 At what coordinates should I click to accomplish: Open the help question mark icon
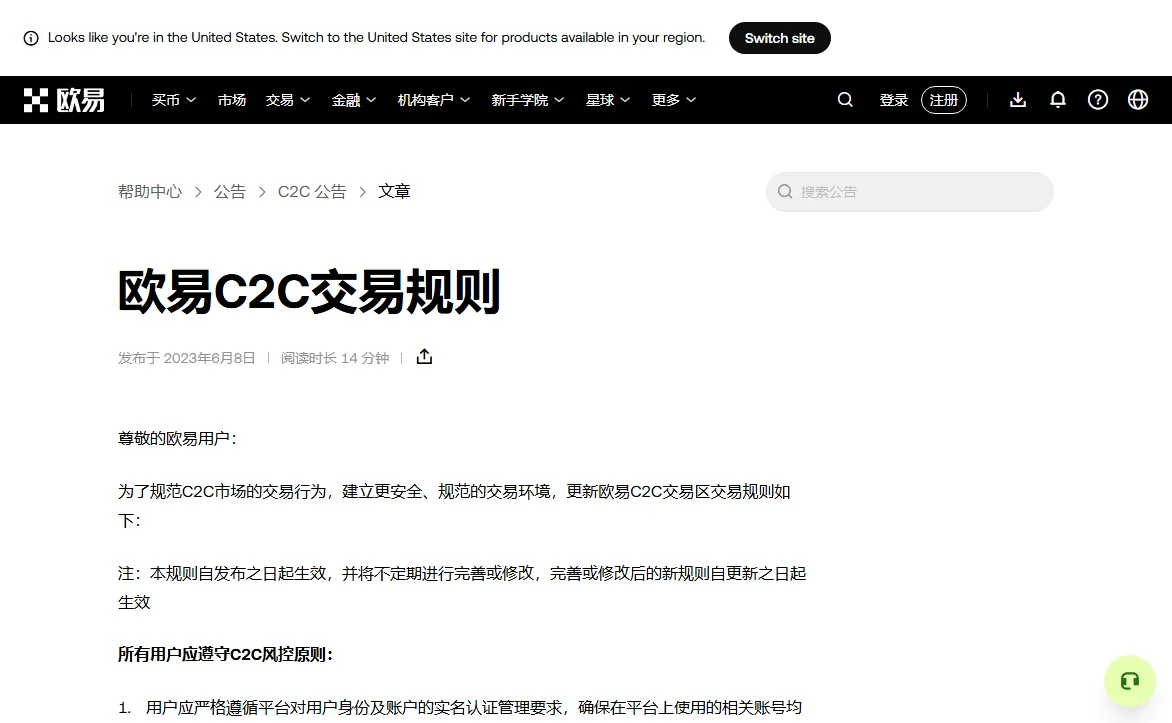[1097, 99]
